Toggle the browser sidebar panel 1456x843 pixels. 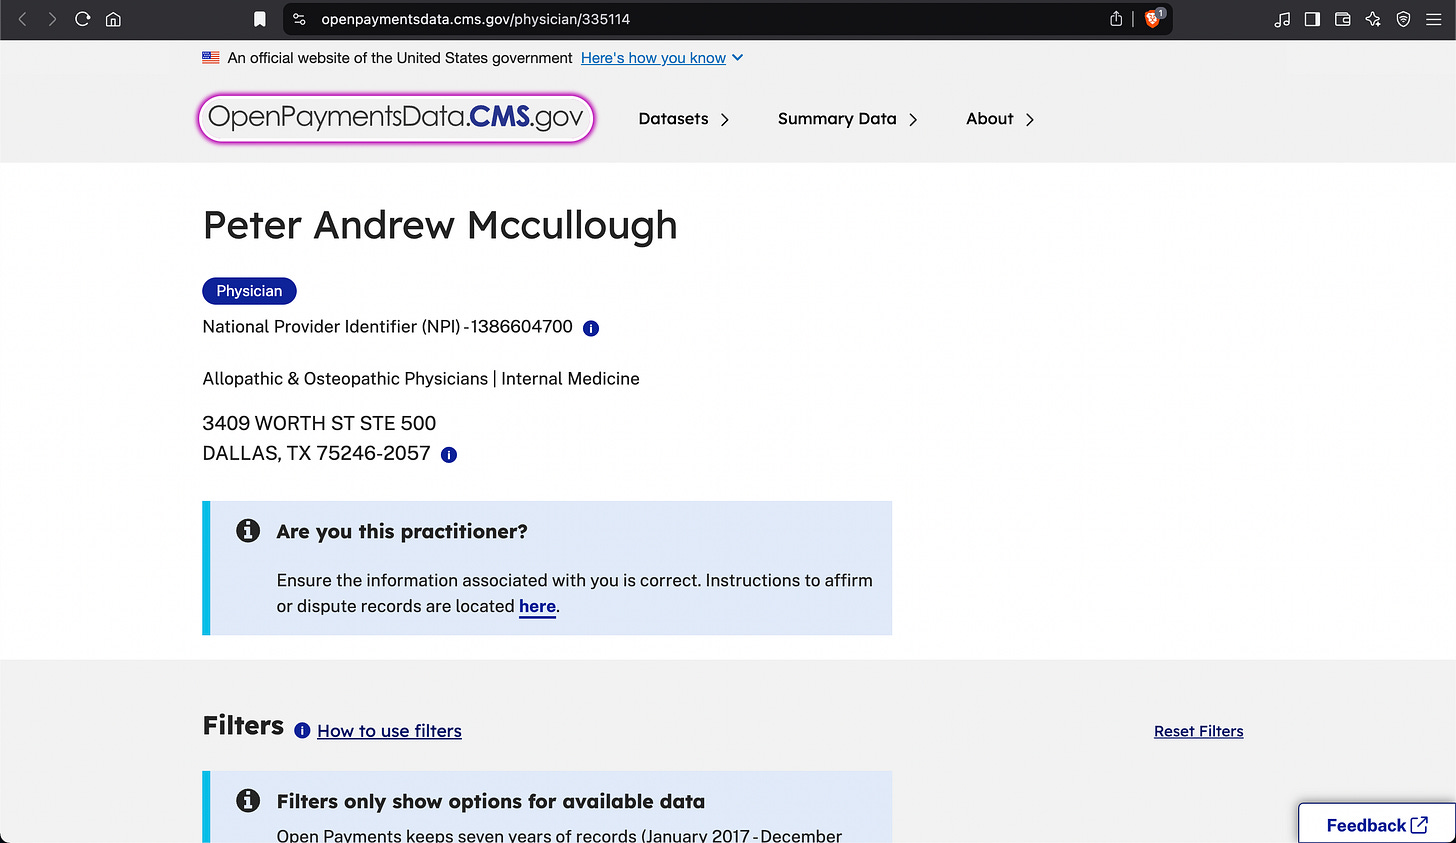(x=1312, y=19)
